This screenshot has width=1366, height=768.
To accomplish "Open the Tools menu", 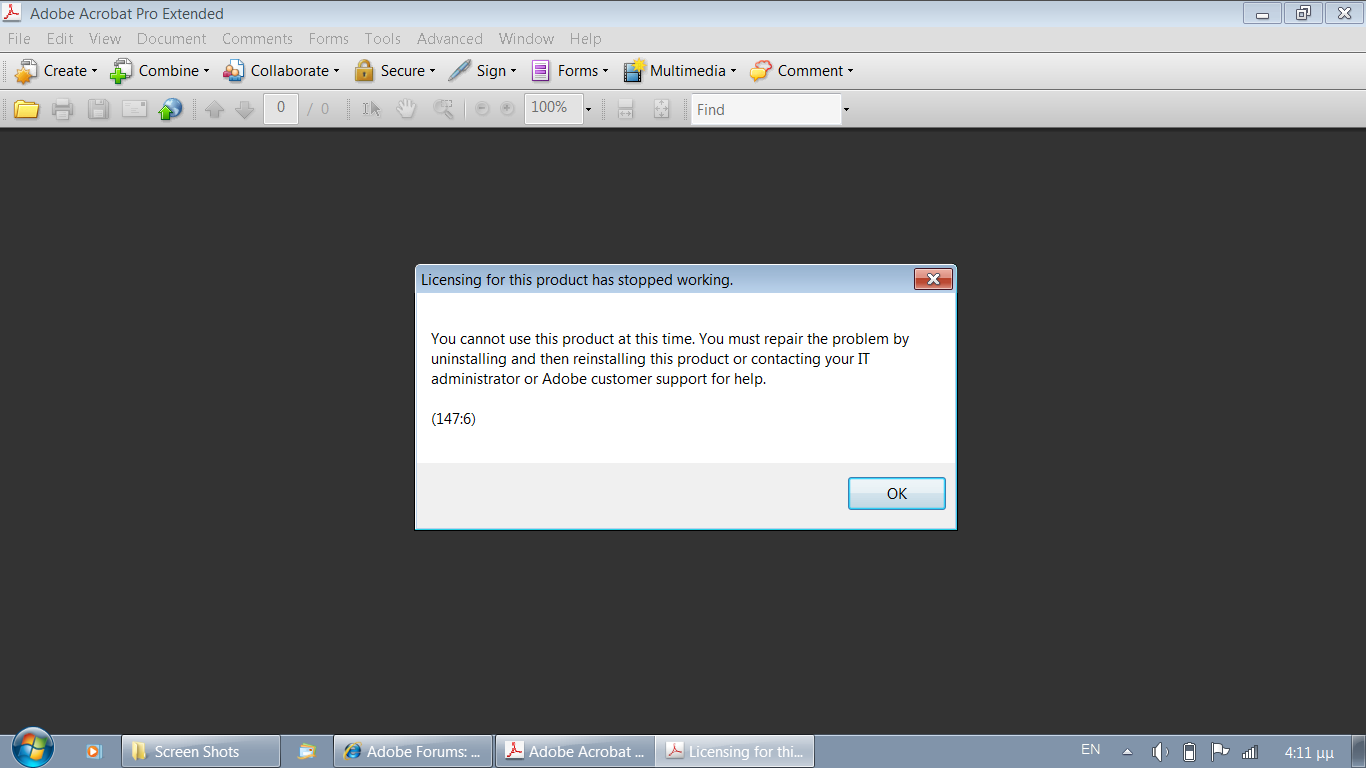I will (383, 39).
